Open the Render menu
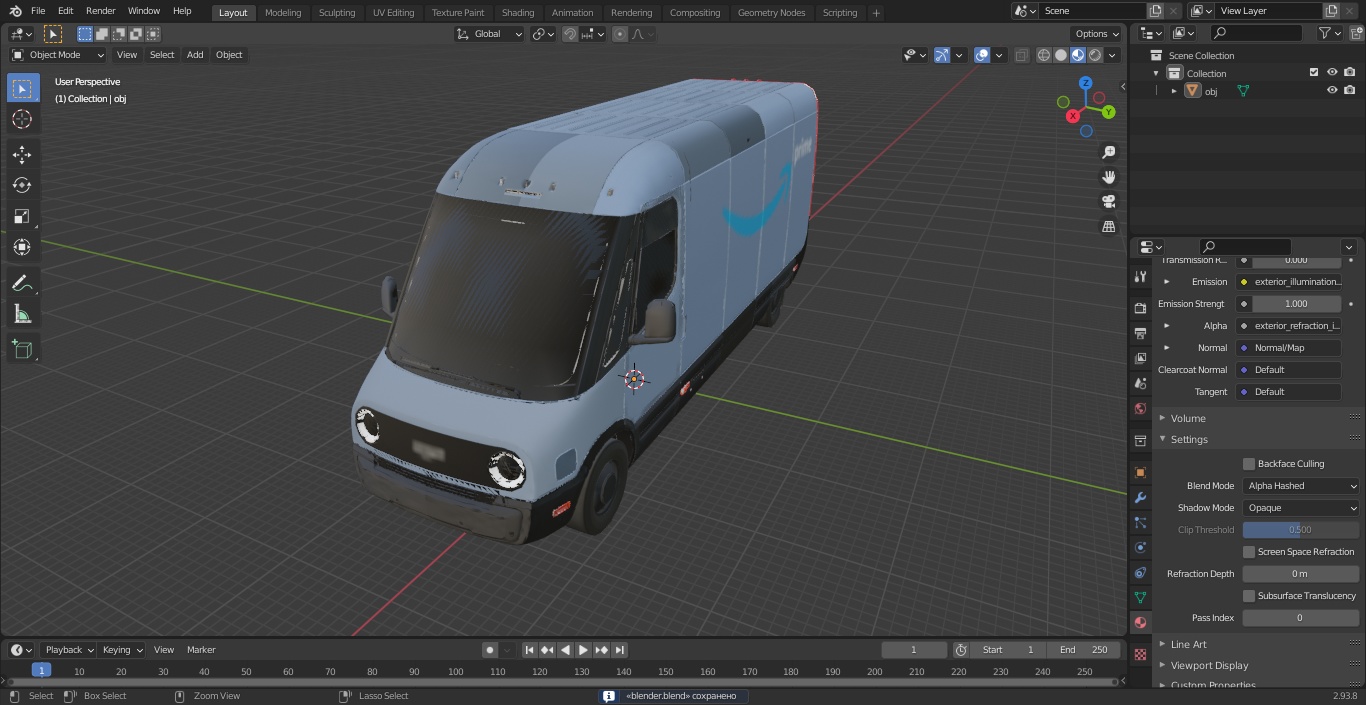 tap(100, 11)
